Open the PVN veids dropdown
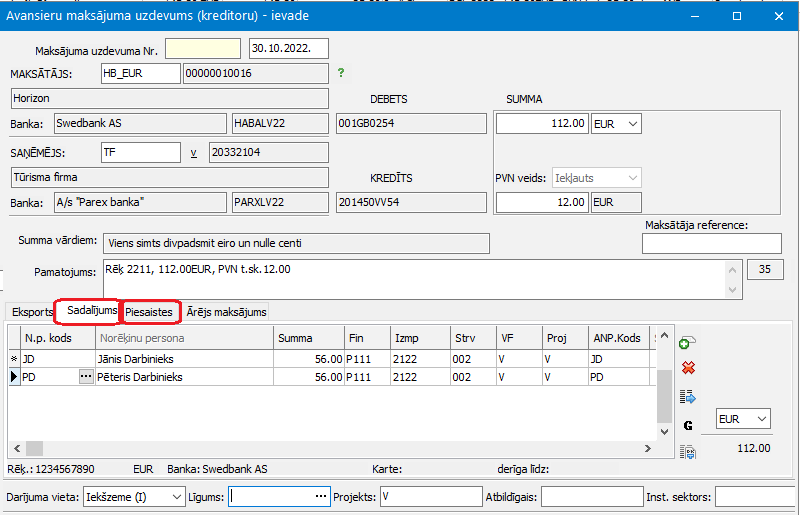This screenshot has height=515, width=800. pyautogui.click(x=631, y=178)
